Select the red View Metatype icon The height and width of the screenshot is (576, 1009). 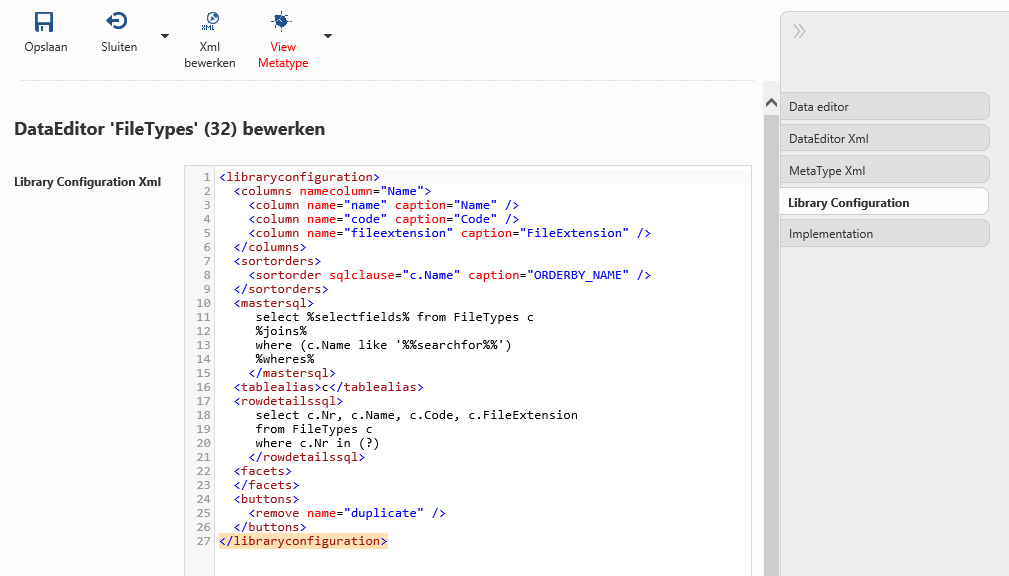click(x=281, y=20)
